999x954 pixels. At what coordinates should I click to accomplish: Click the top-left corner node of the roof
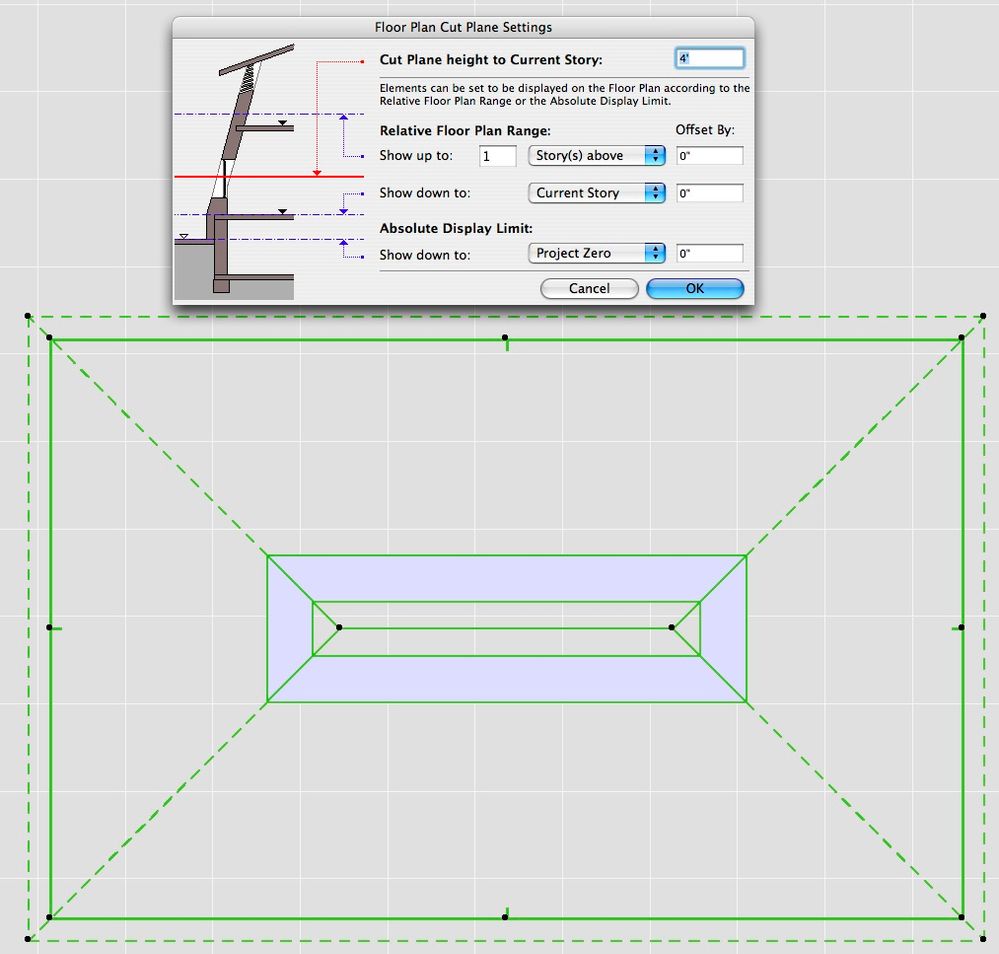tap(49, 337)
